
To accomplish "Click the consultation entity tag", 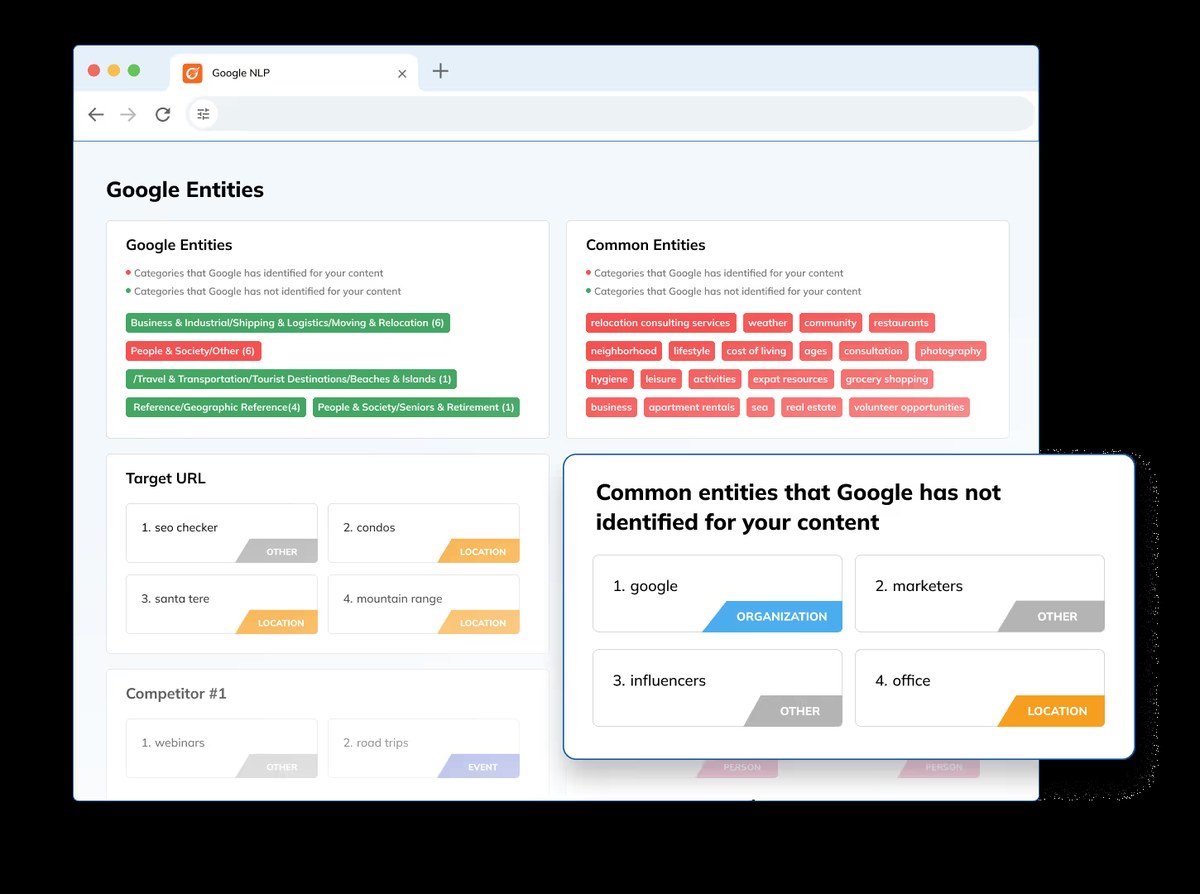I will coord(874,351).
